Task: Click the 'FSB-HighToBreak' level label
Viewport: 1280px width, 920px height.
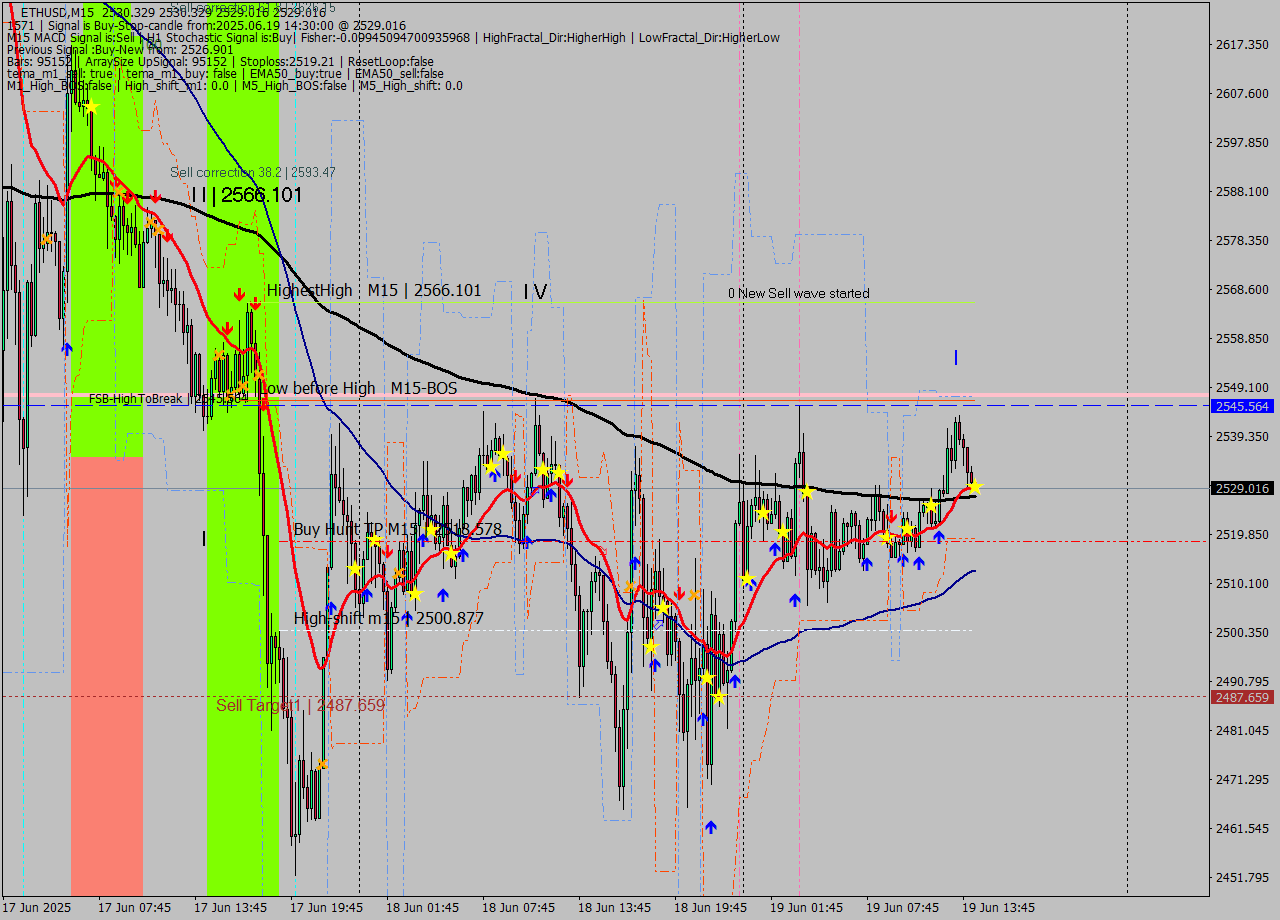Action: pos(136,399)
